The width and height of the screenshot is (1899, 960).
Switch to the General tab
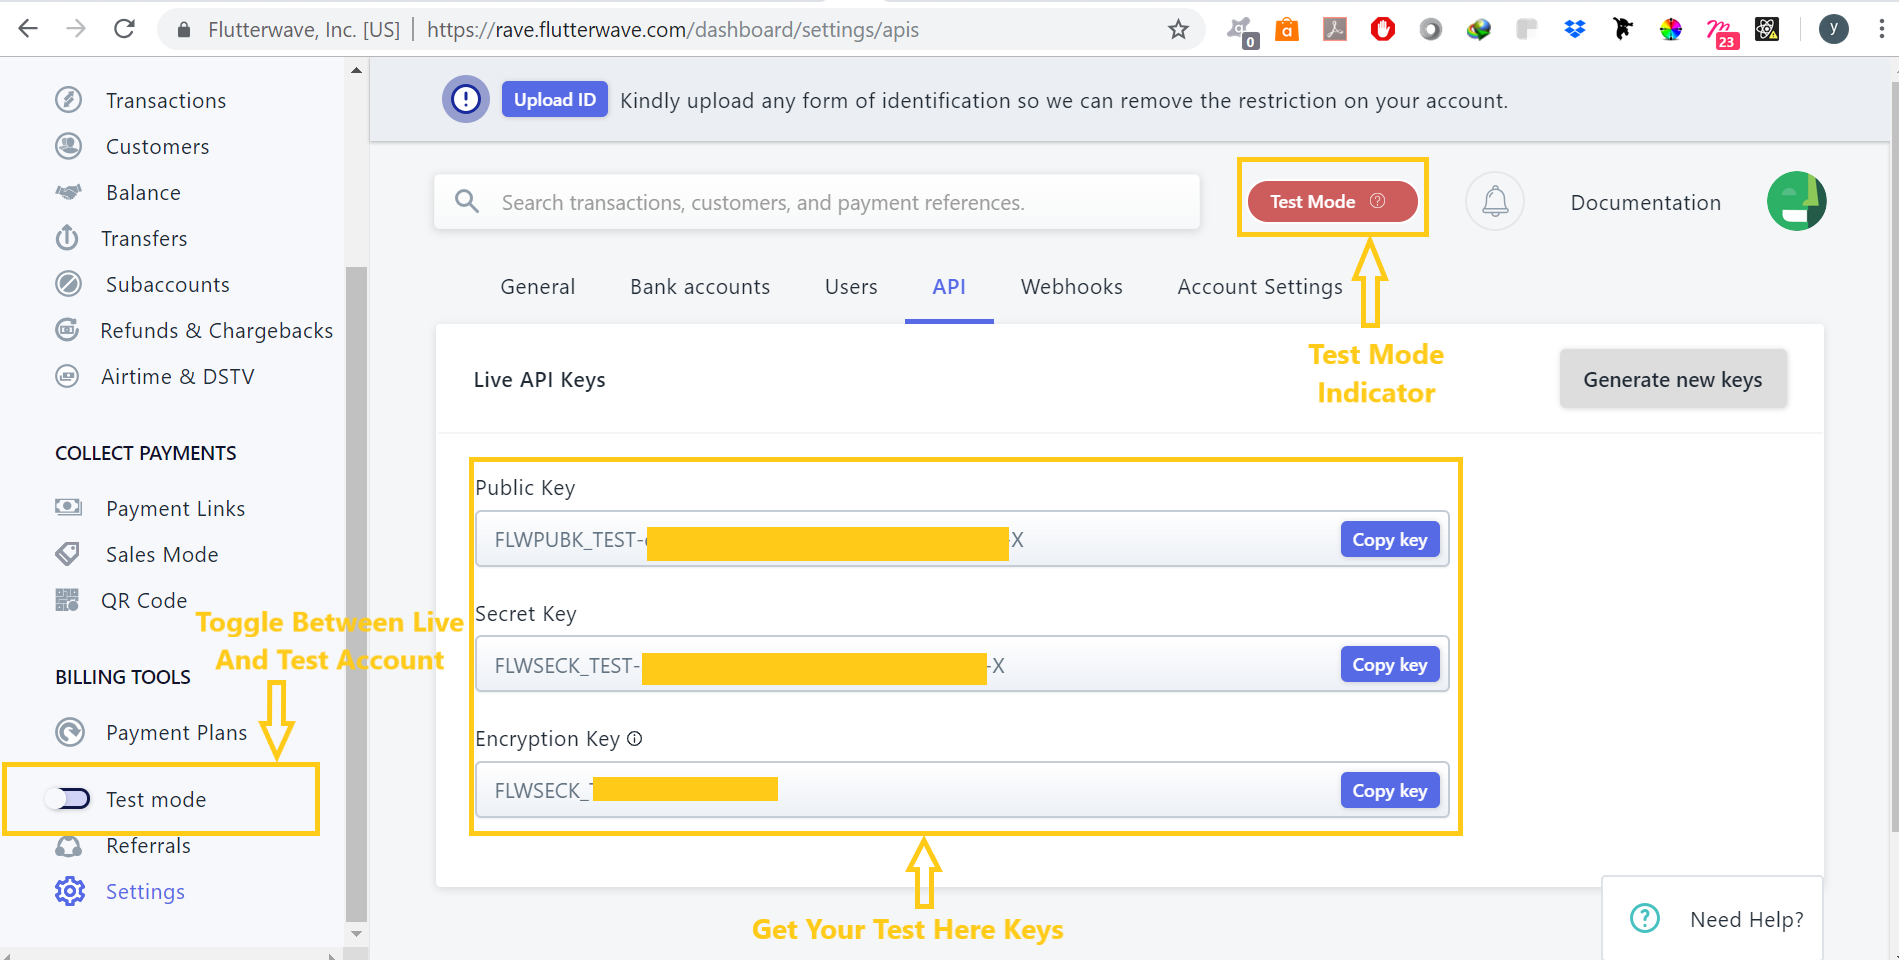click(x=538, y=287)
